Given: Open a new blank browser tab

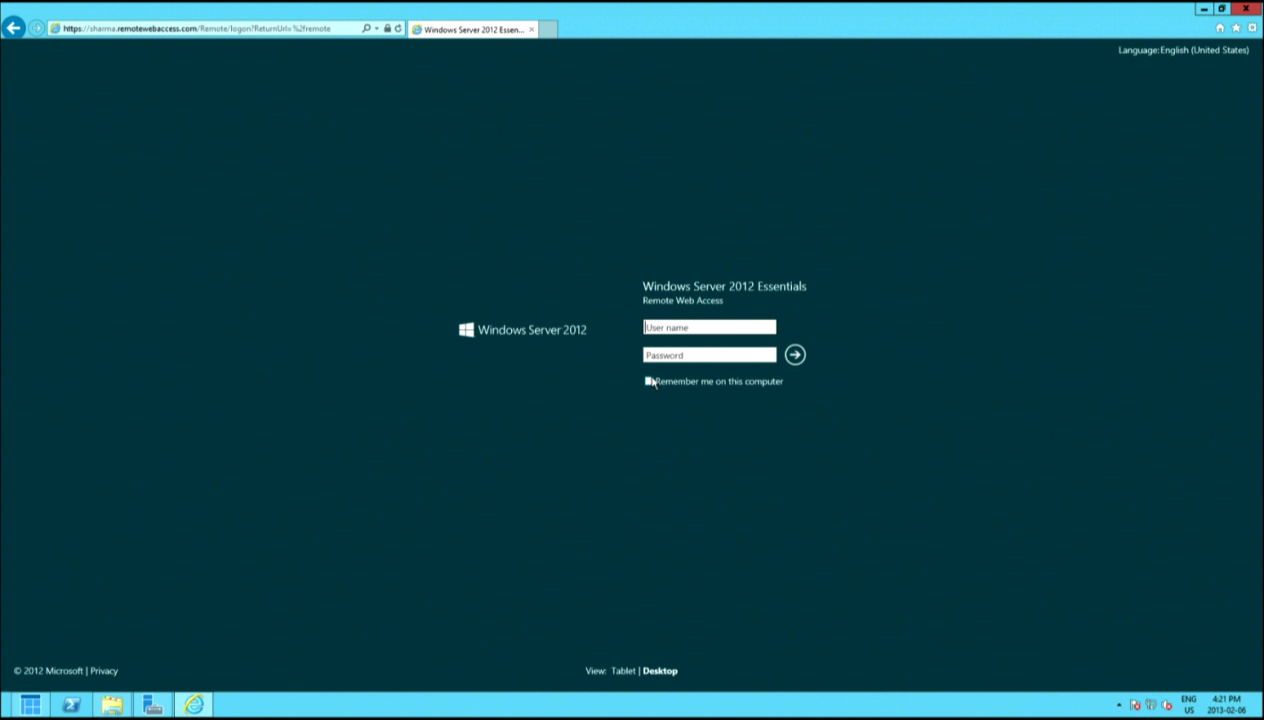Looking at the screenshot, I should click(548, 29).
